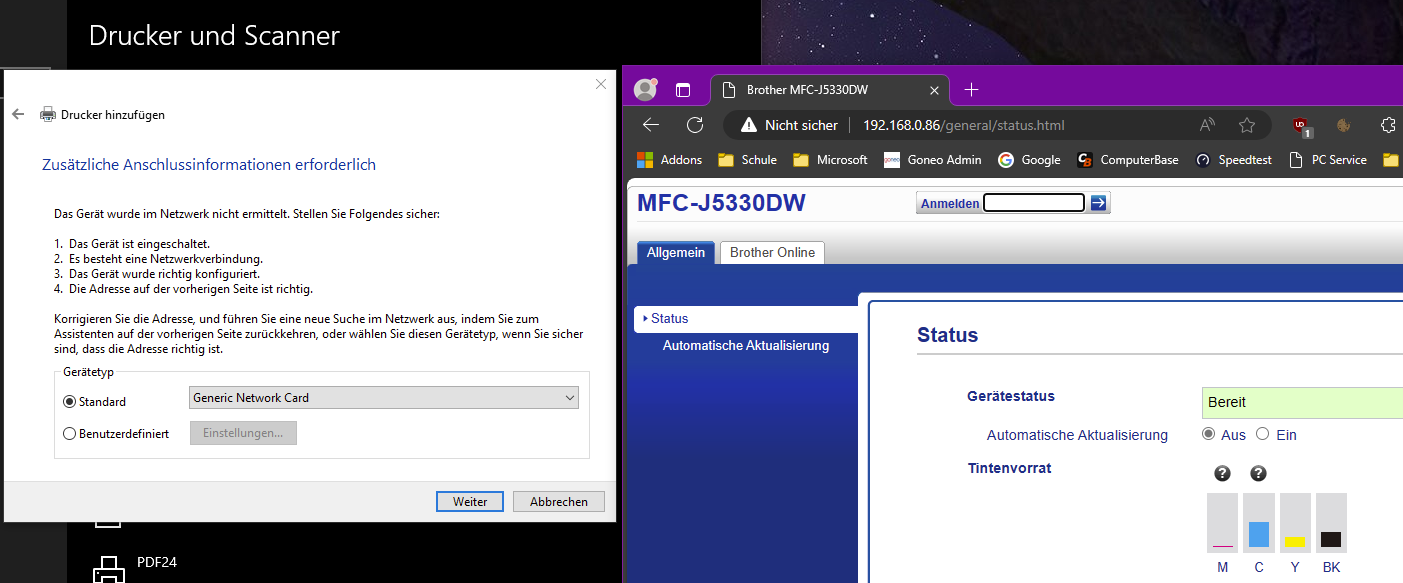Click the Abbrechen button
The height and width of the screenshot is (583, 1403).
coord(559,502)
